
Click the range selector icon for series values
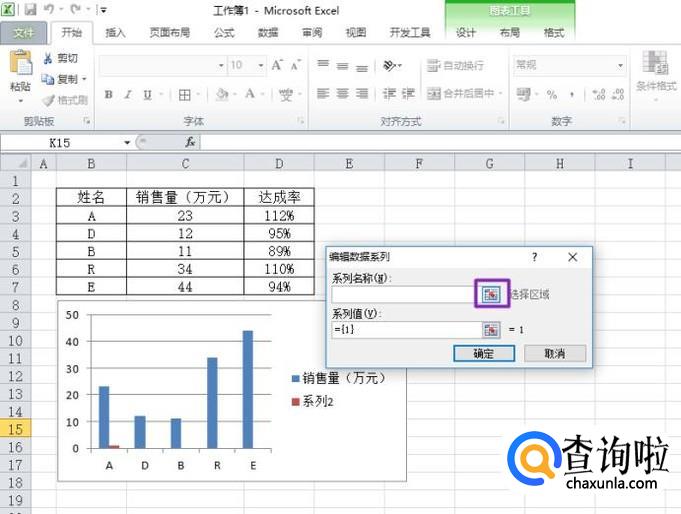pos(491,329)
